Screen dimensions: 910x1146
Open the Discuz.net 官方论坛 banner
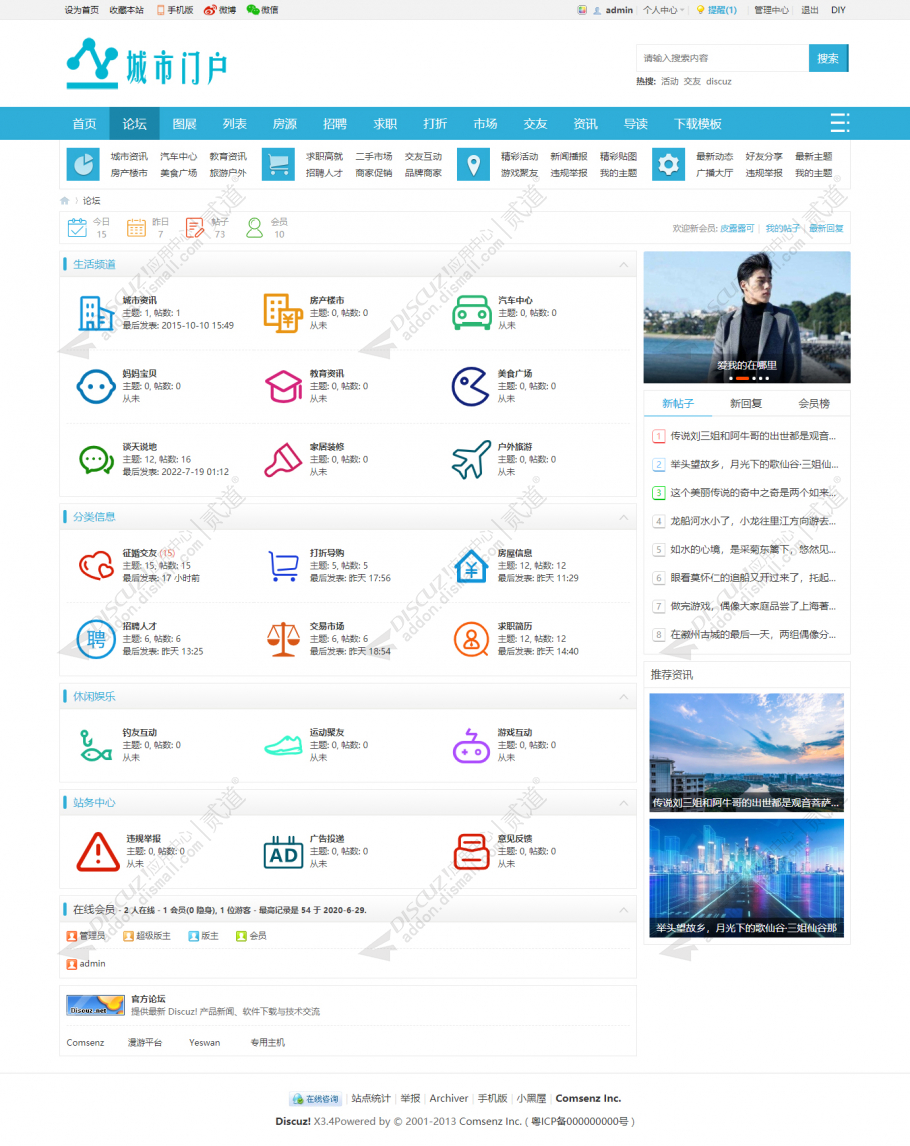click(95, 1005)
